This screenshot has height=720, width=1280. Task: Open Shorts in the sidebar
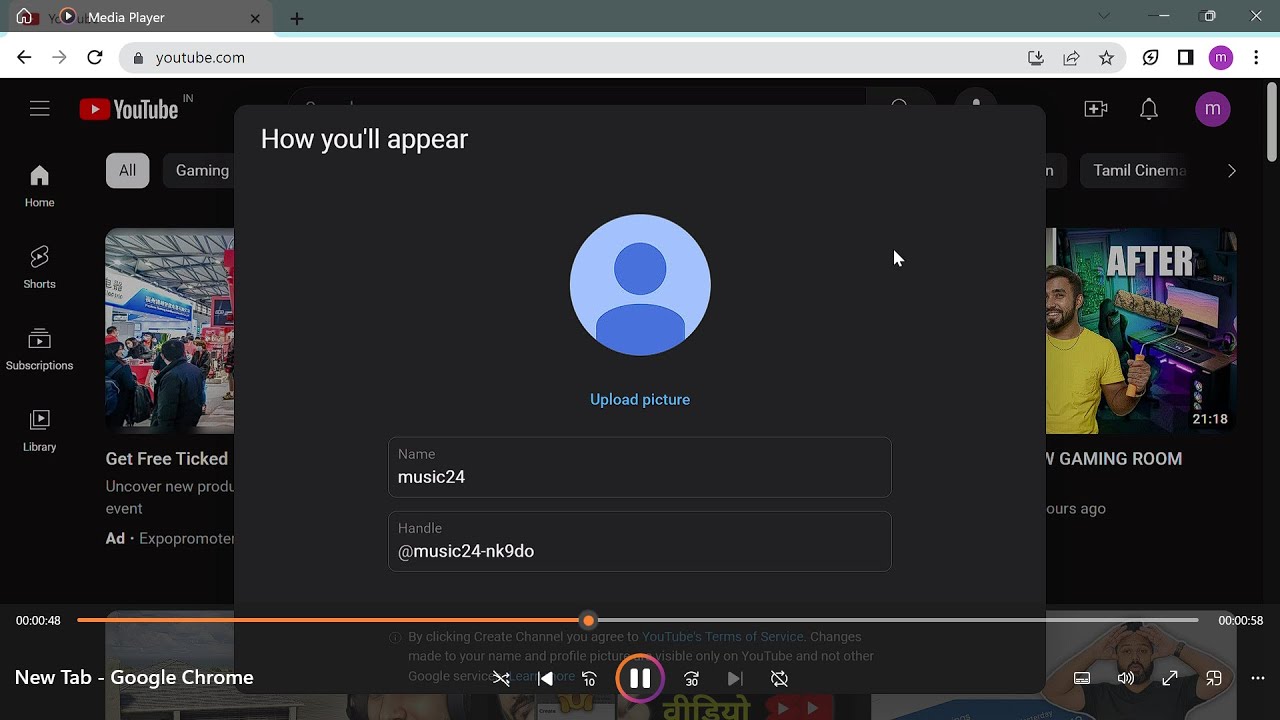pos(39,268)
